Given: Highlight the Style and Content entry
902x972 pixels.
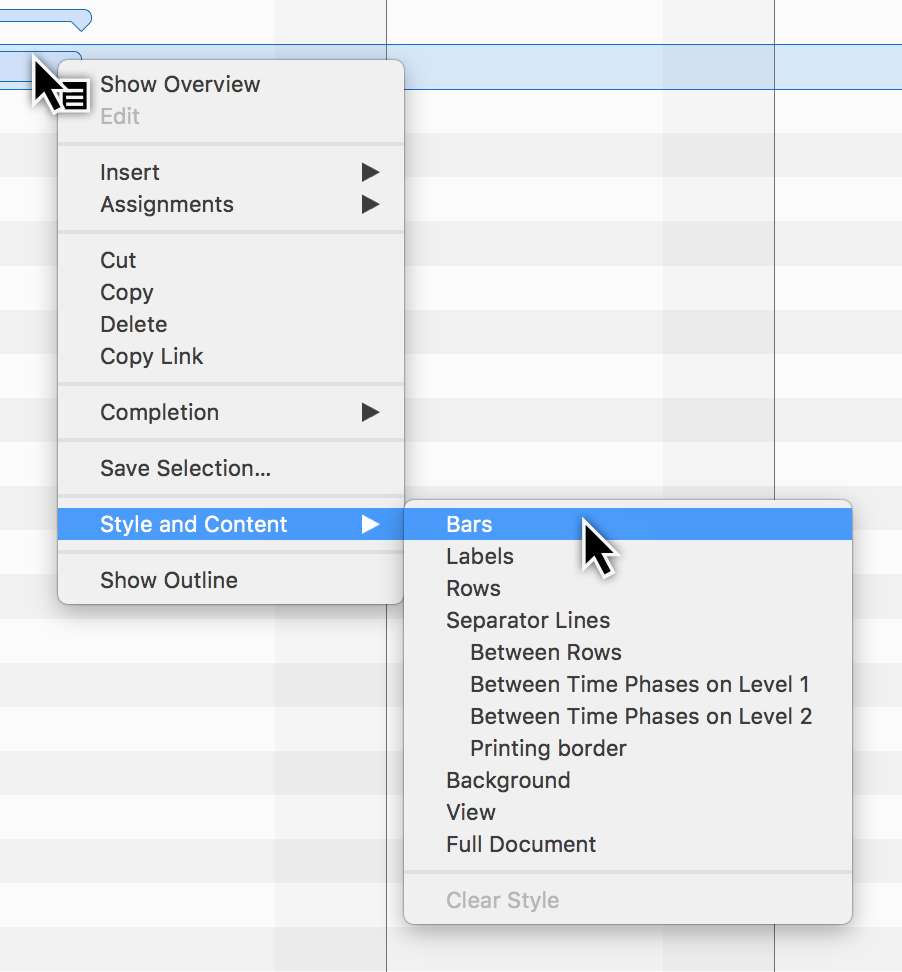Looking at the screenshot, I should [x=193, y=523].
